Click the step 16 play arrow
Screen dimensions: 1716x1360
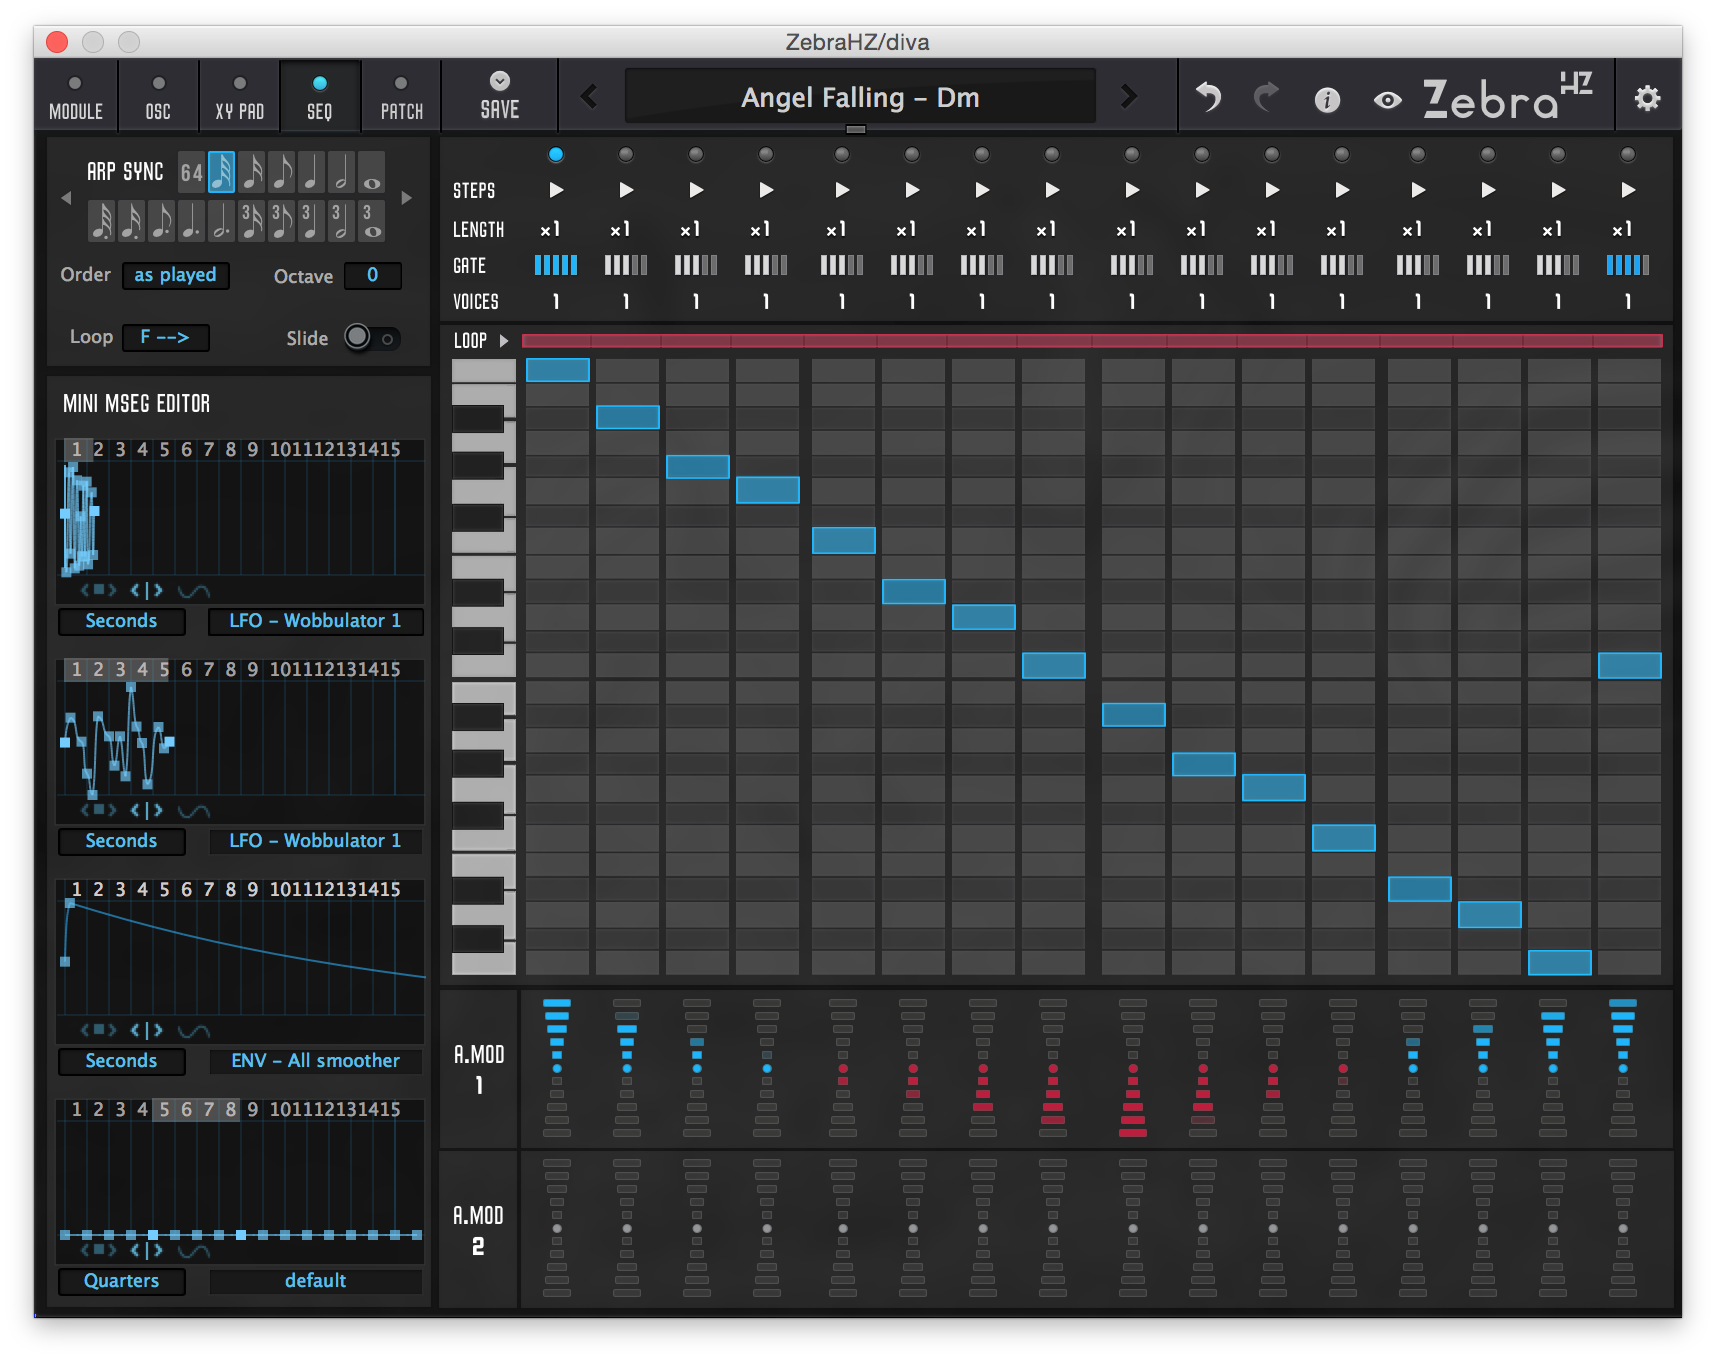pyautogui.click(x=1628, y=190)
